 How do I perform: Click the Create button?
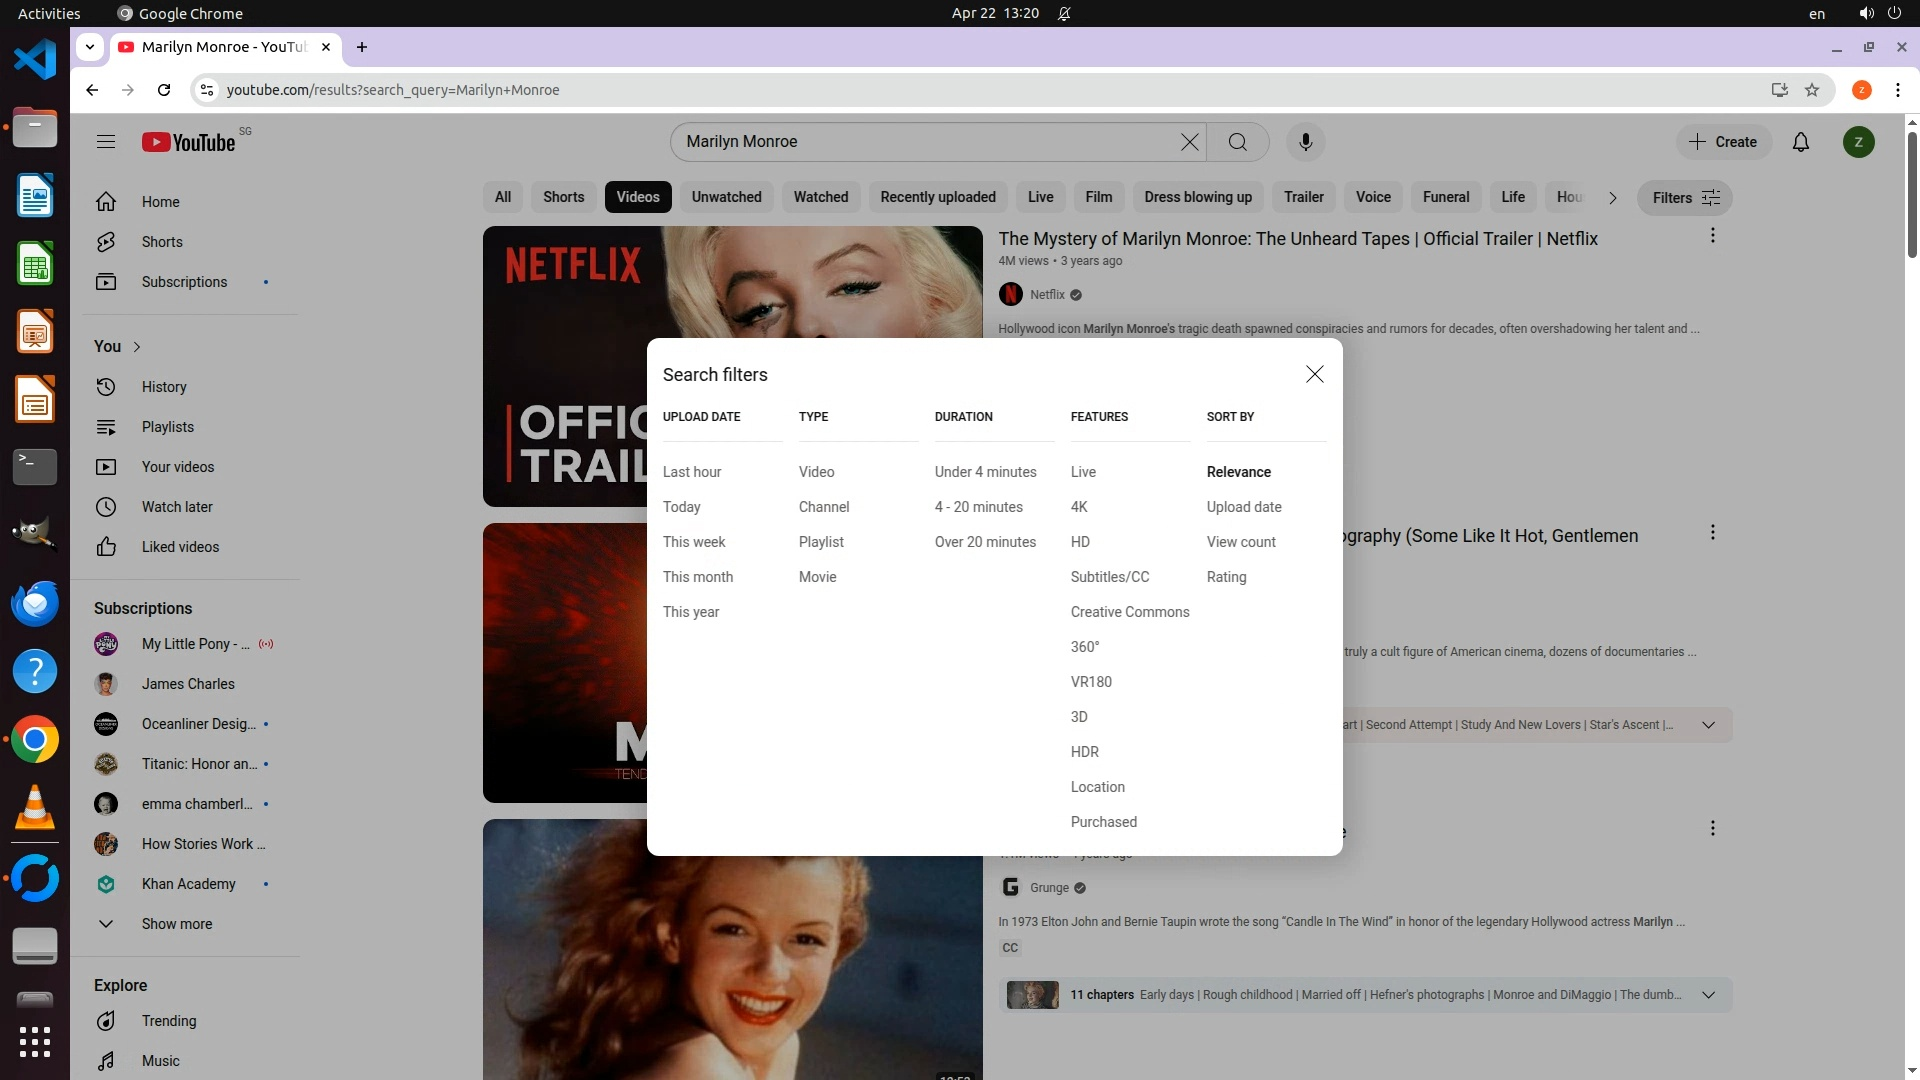1723,142
